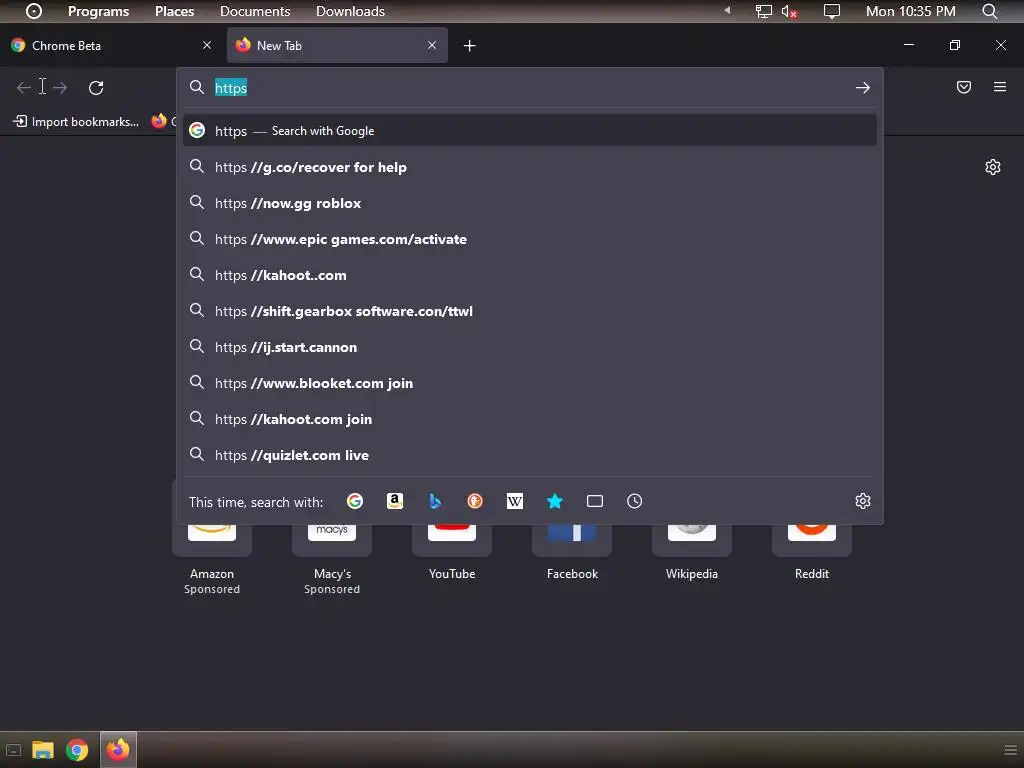Viewport: 1024px width, 768px height.
Task: Click the Import bookmarks button
Action: 76,121
